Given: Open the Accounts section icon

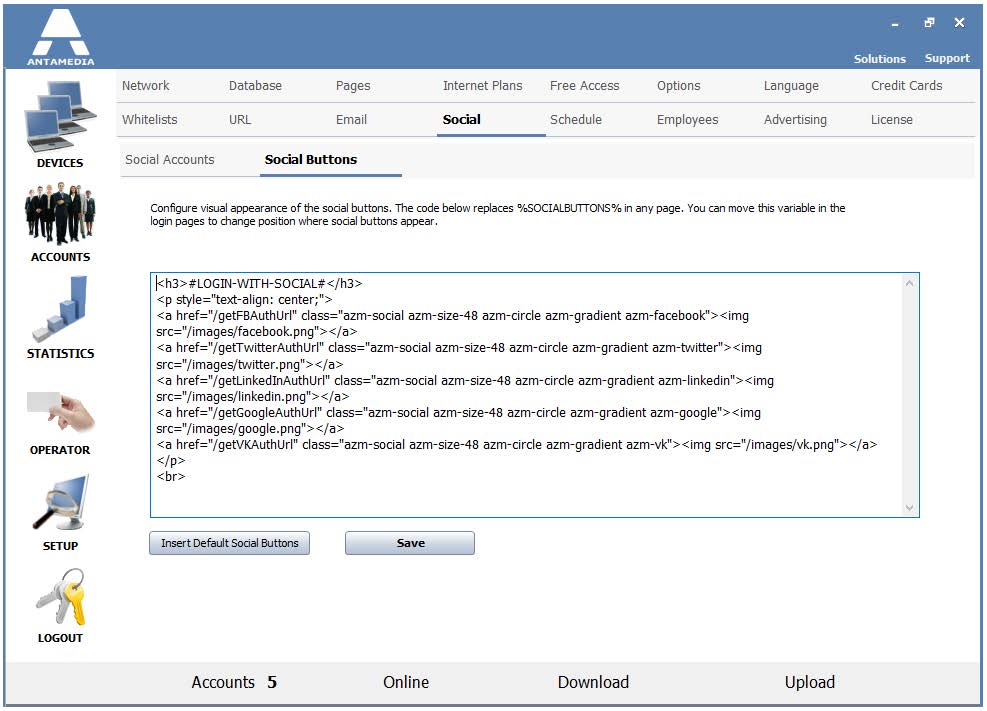Looking at the screenshot, I should pyautogui.click(x=60, y=213).
